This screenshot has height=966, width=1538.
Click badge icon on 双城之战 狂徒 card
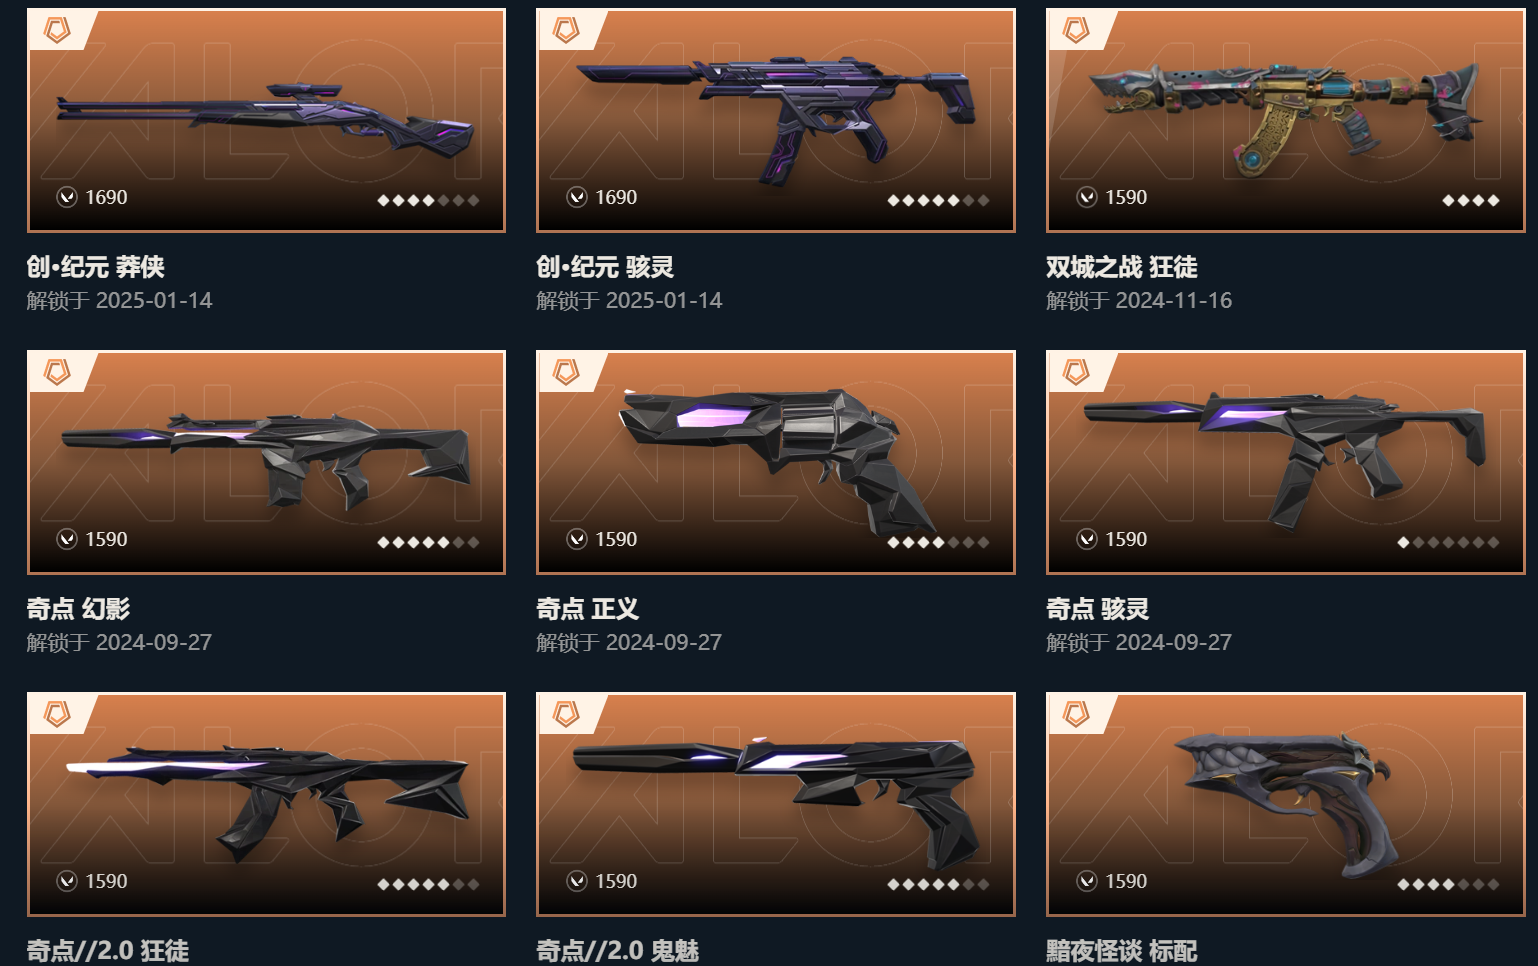click(x=1077, y=31)
